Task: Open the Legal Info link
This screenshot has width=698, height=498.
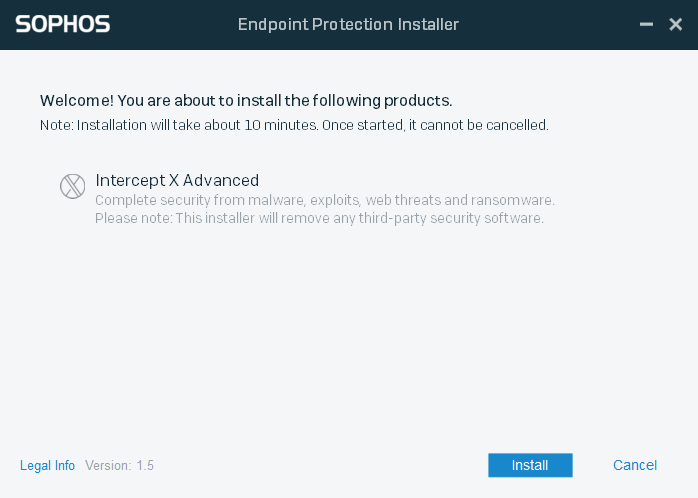Action: click(x=47, y=465)
